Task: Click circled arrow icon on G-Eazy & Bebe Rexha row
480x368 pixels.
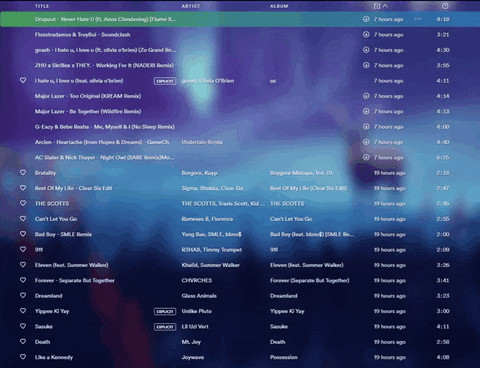Action: coord(366,127)
